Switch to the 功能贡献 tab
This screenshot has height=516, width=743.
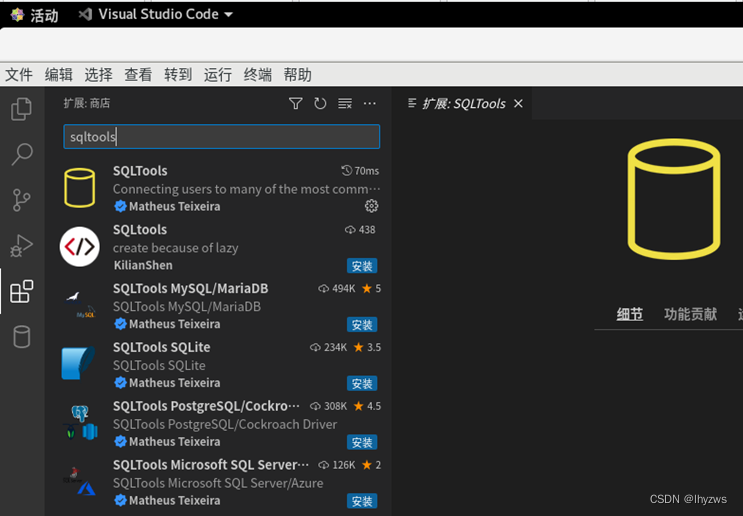click(690, 314)
